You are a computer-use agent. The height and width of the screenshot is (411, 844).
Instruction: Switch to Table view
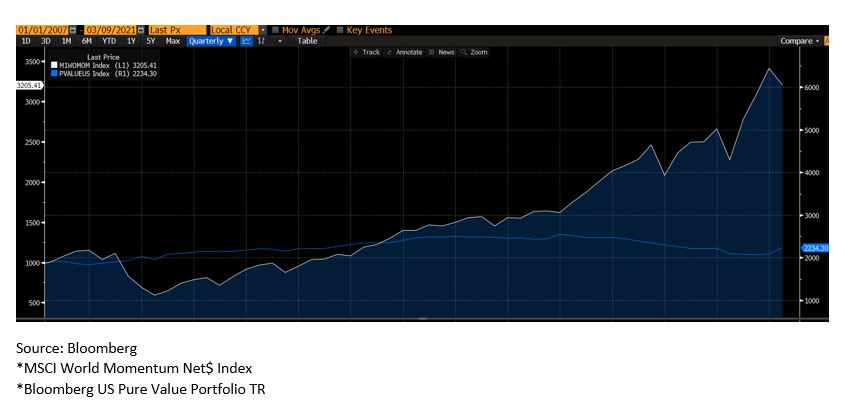pos(307,41)
